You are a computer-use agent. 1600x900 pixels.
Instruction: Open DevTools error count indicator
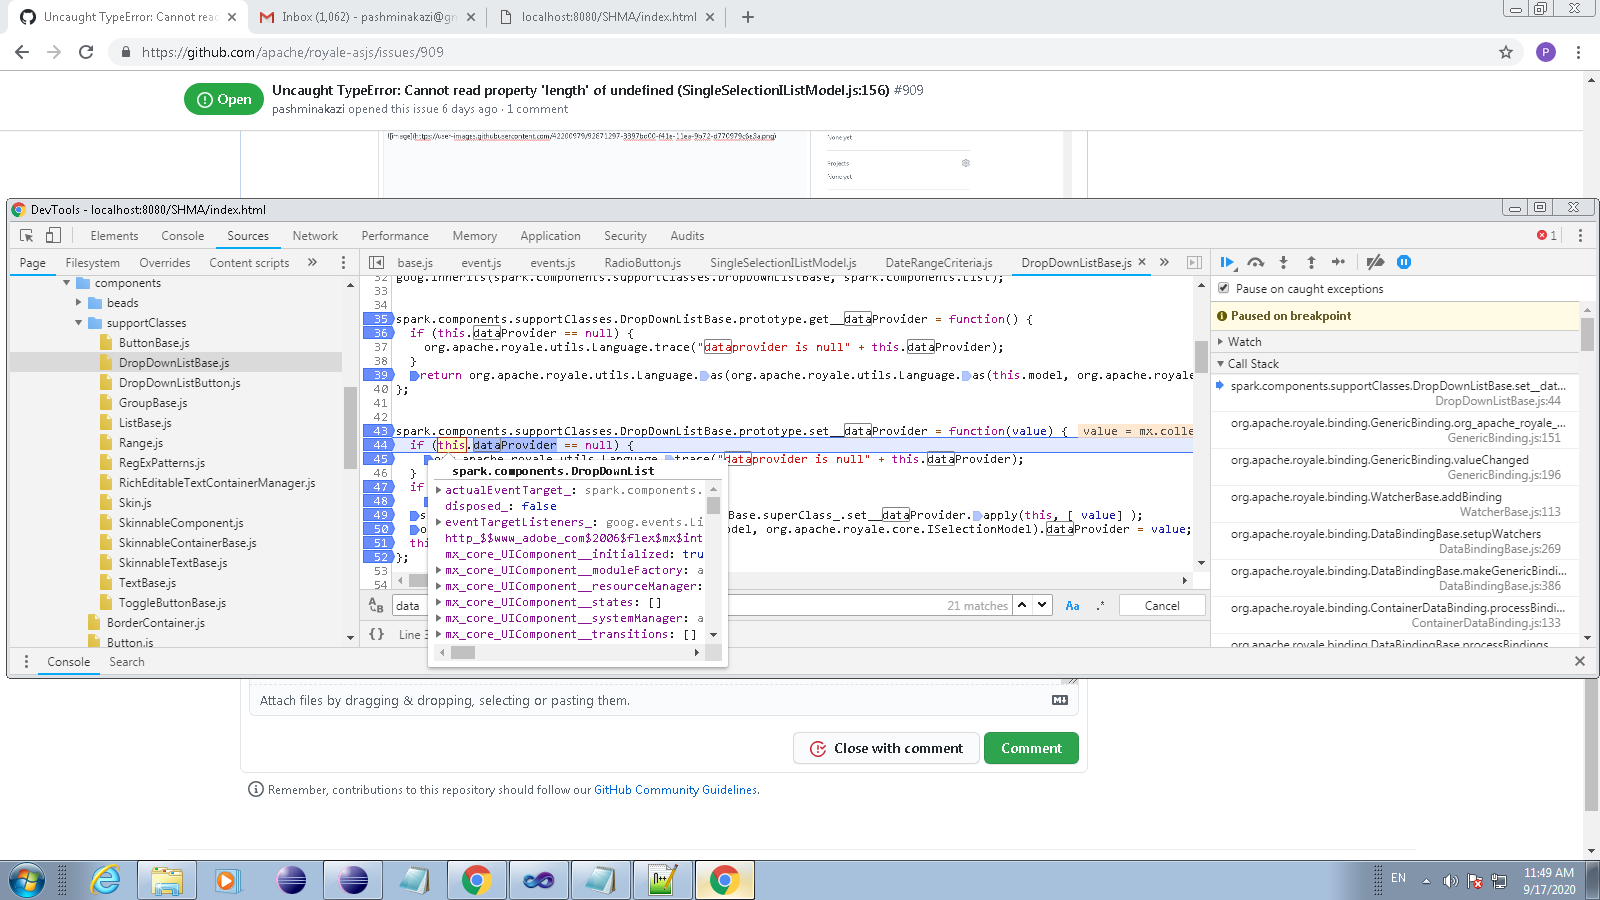click(1547, 236)
